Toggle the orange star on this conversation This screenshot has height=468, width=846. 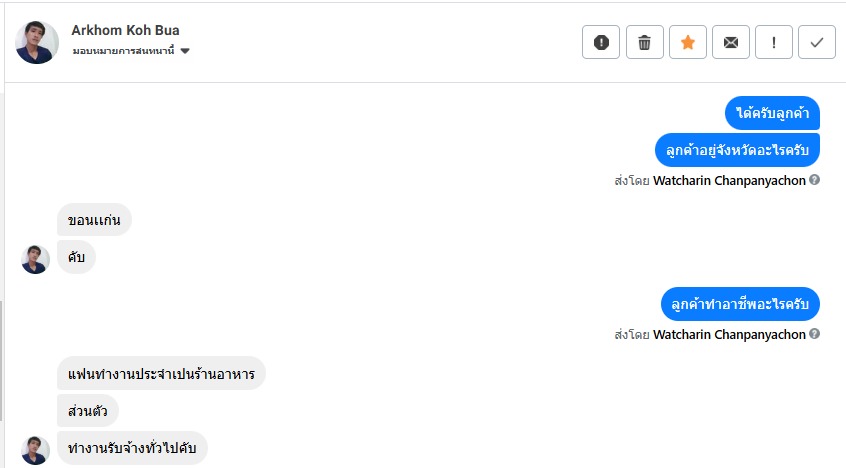tap(688, 42)
